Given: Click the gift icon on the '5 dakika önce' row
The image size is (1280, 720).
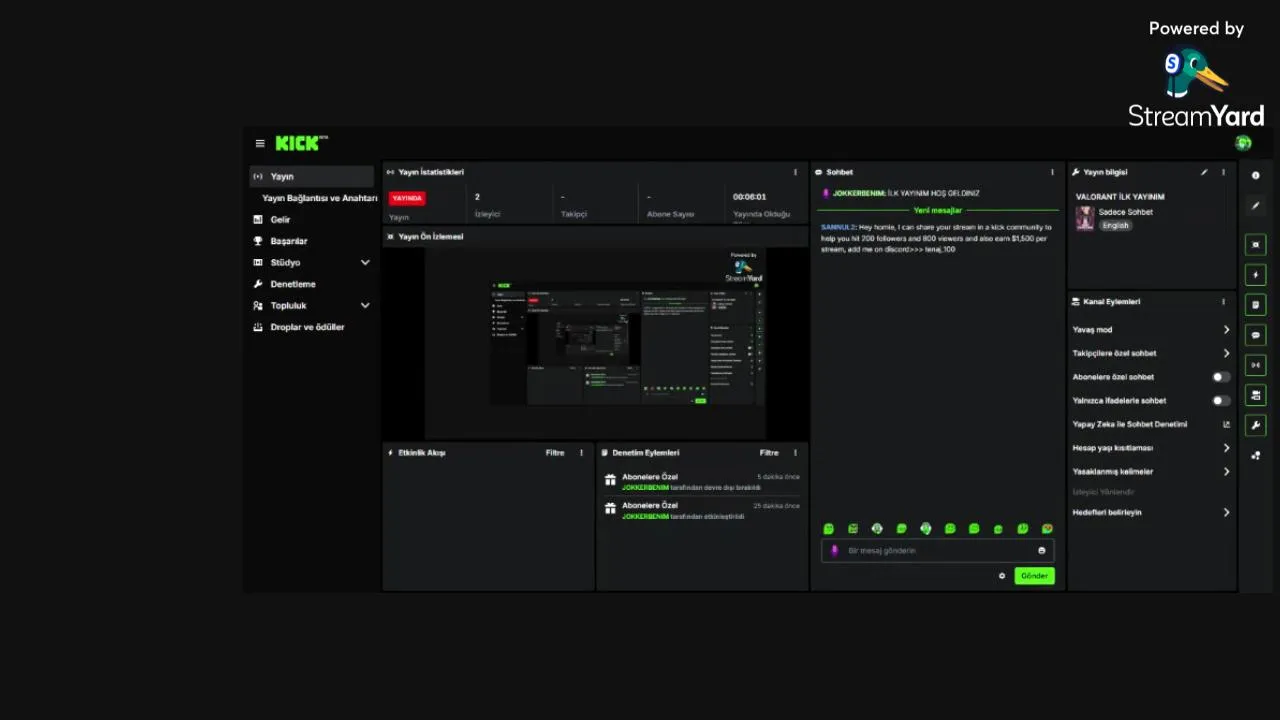Looking at the screenshot, I should click(610, 480).
